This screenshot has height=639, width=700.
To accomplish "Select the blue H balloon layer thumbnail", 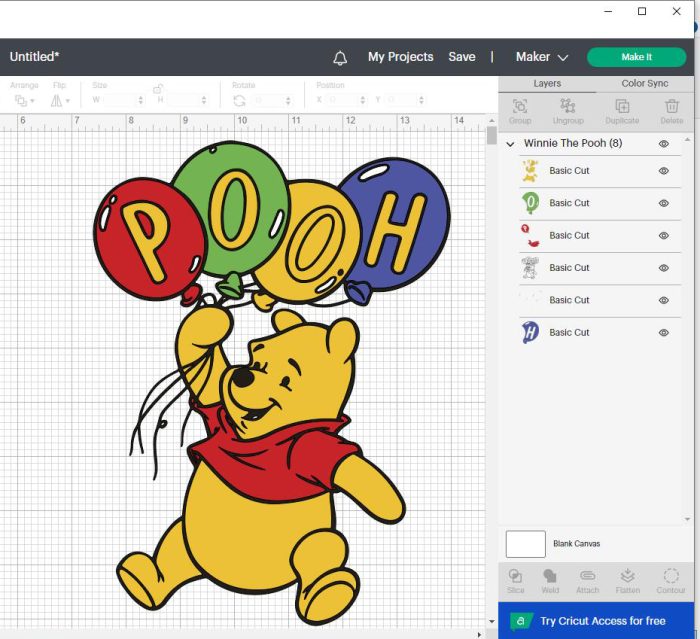I will 530,333.
